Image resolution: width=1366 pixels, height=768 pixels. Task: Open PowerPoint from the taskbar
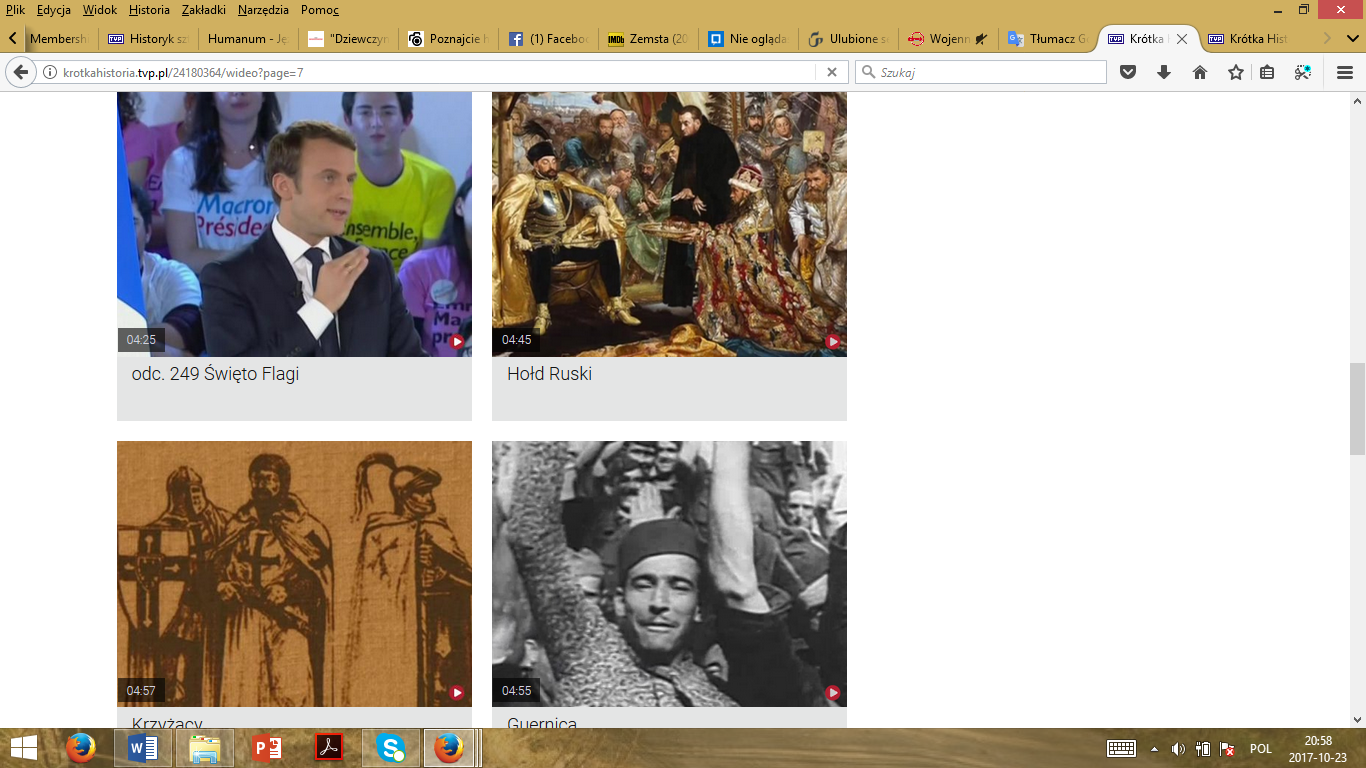tap(267, 748)
